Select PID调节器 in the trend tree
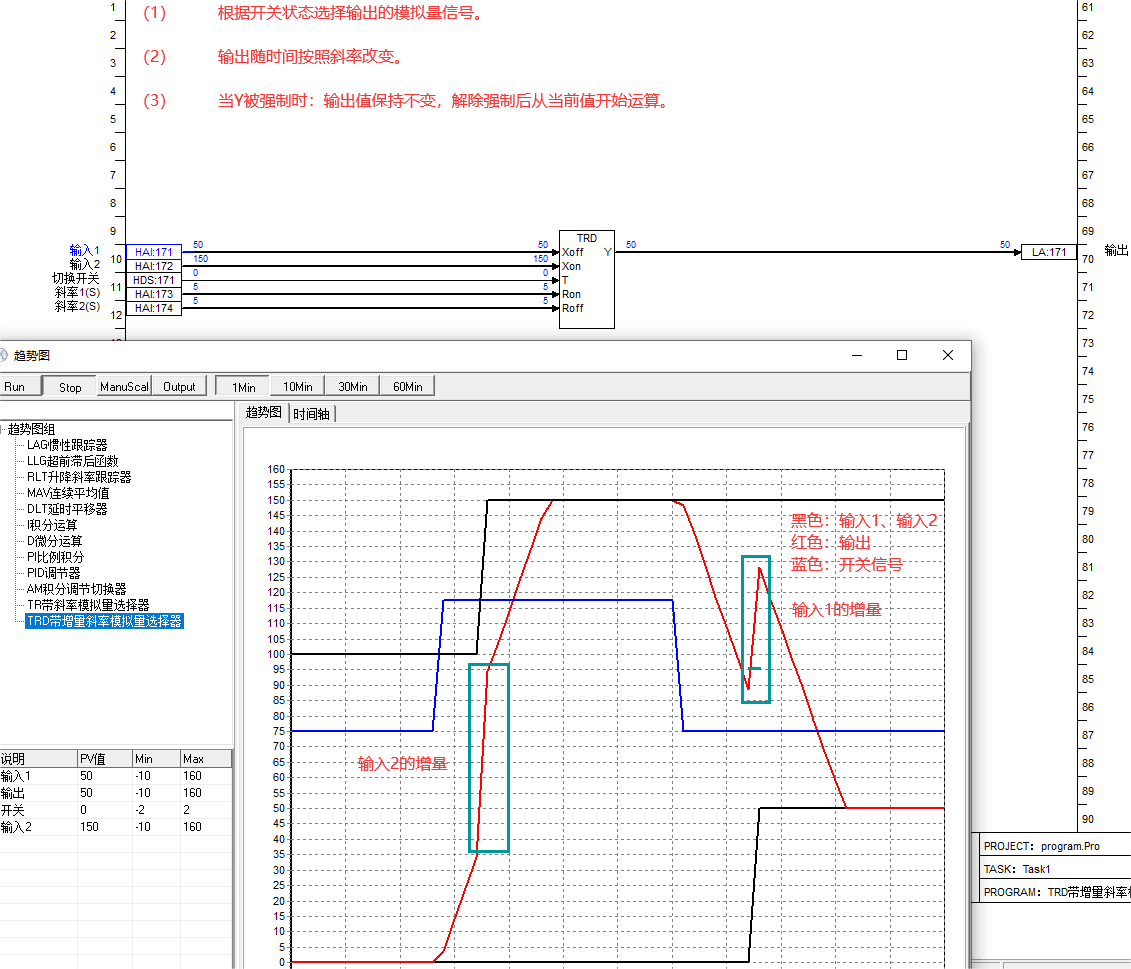The image size is (1131, 969). (x=56, y=573)
